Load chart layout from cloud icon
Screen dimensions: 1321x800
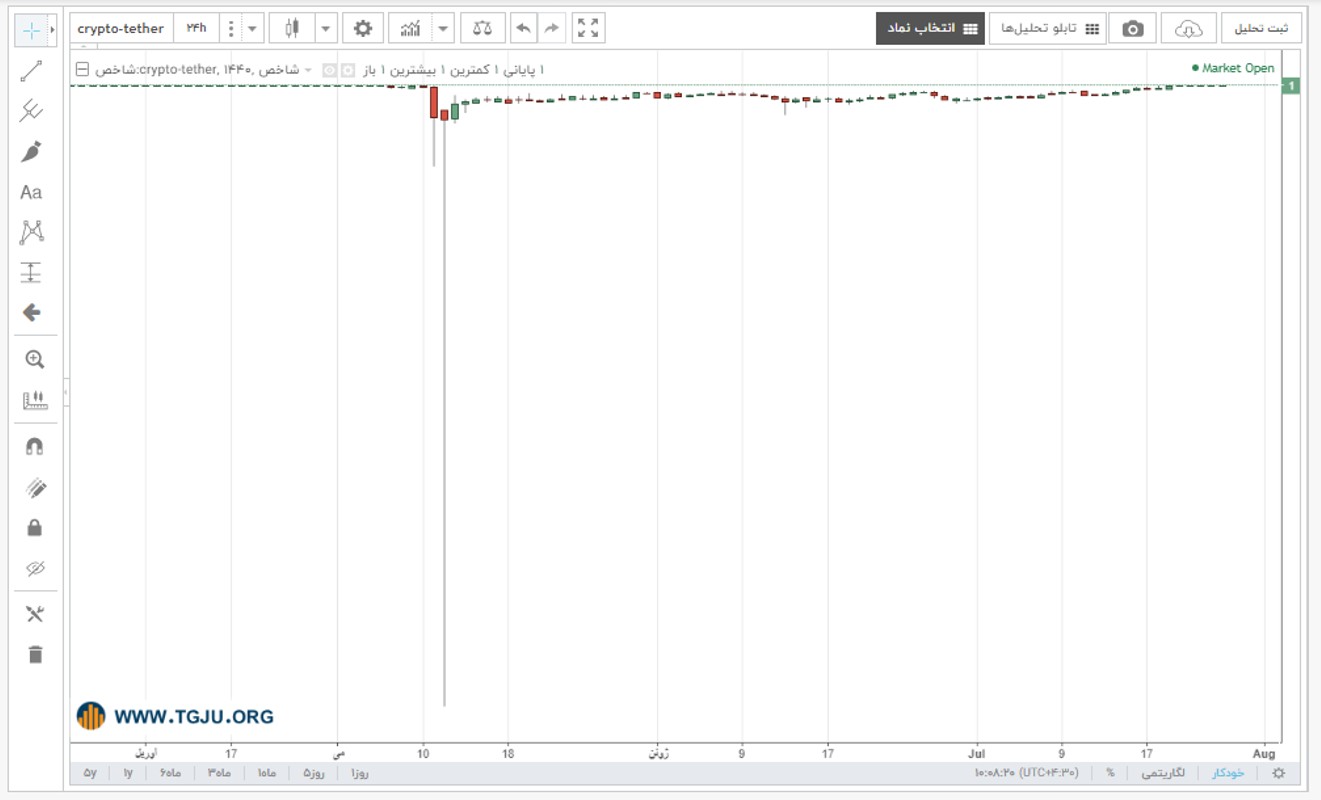point(1189,28)
